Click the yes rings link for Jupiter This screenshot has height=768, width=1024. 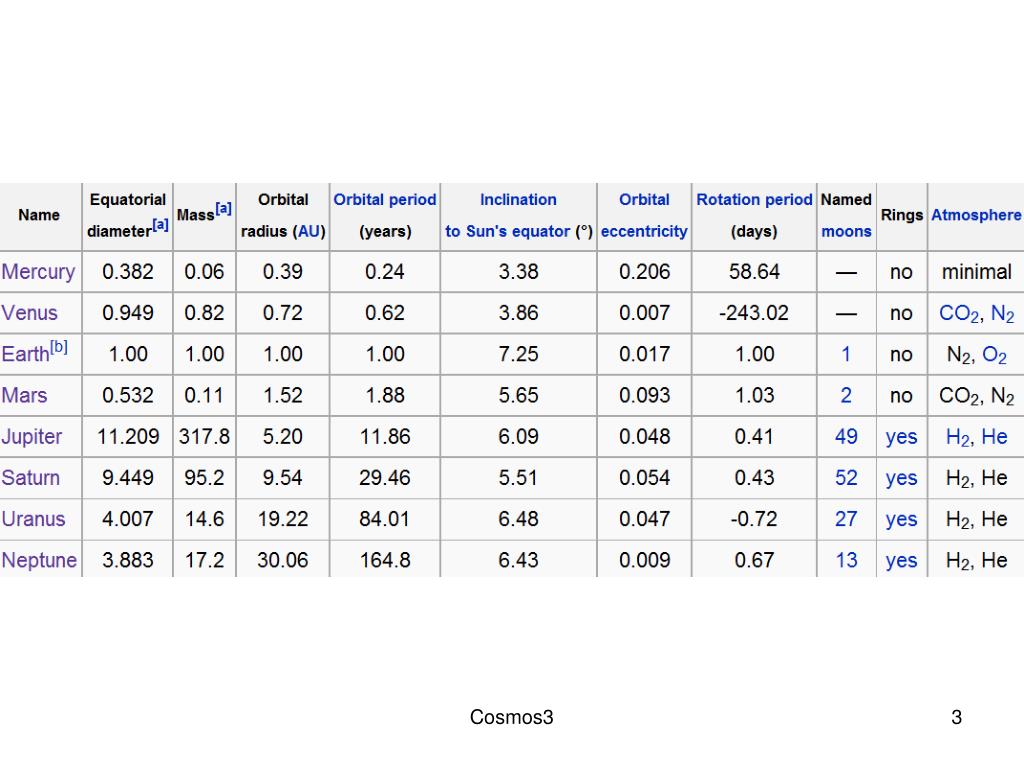click(x=901, y=437)
